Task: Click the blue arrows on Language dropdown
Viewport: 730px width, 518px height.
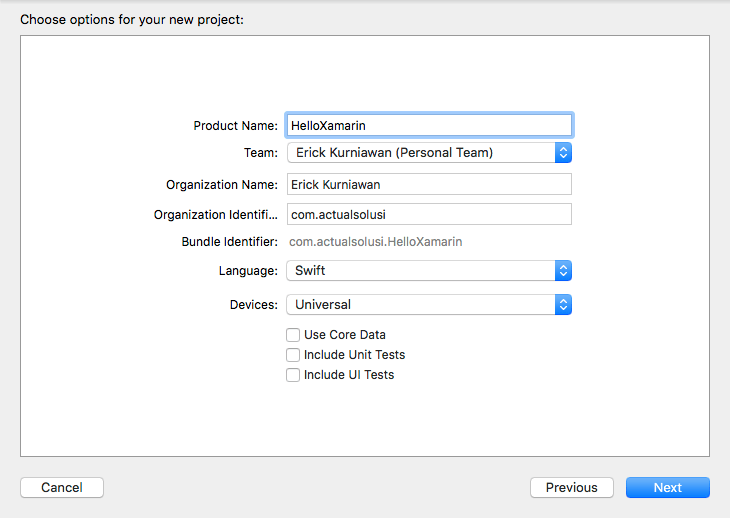Action: coord(563,271)
